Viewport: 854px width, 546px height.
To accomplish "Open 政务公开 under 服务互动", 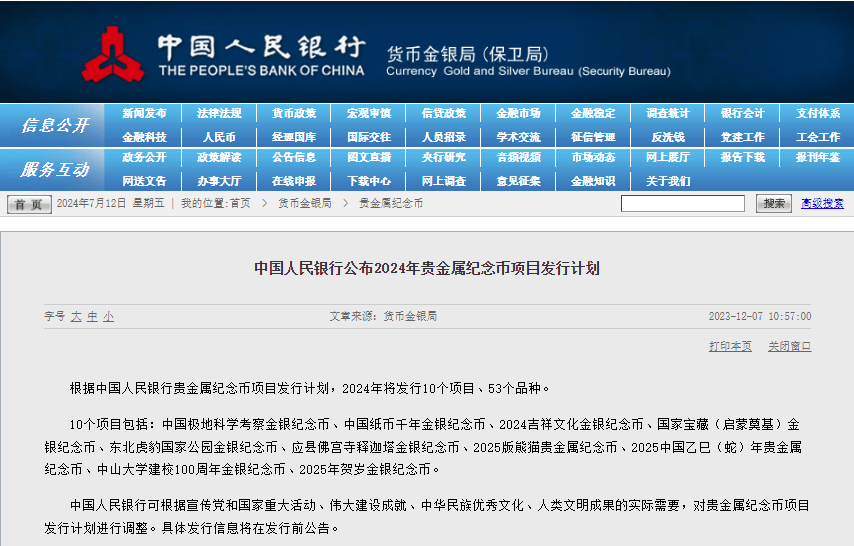I will coord(144,157).
